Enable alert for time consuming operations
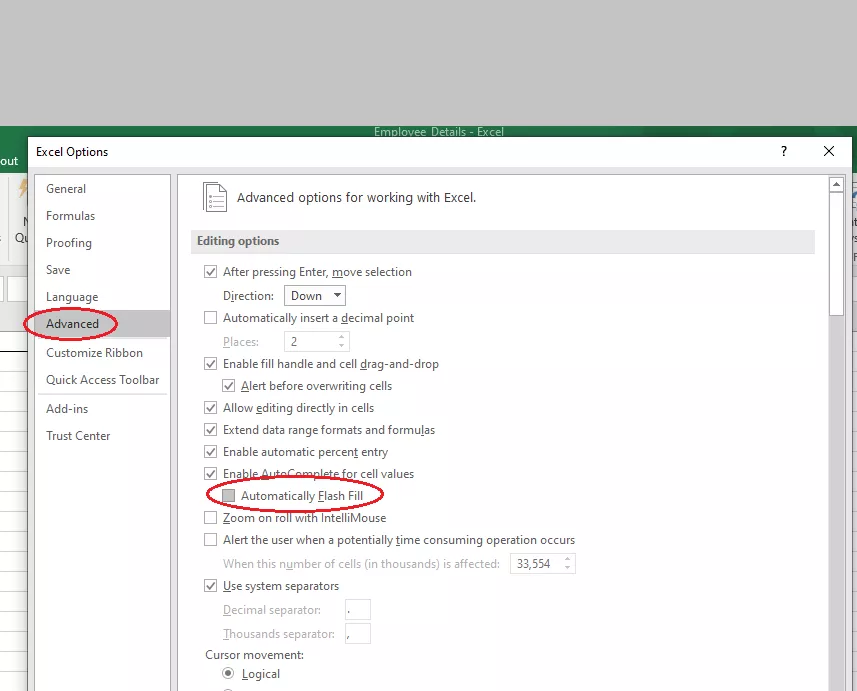This screenshot has width=857, height=691. click(210, 540)
